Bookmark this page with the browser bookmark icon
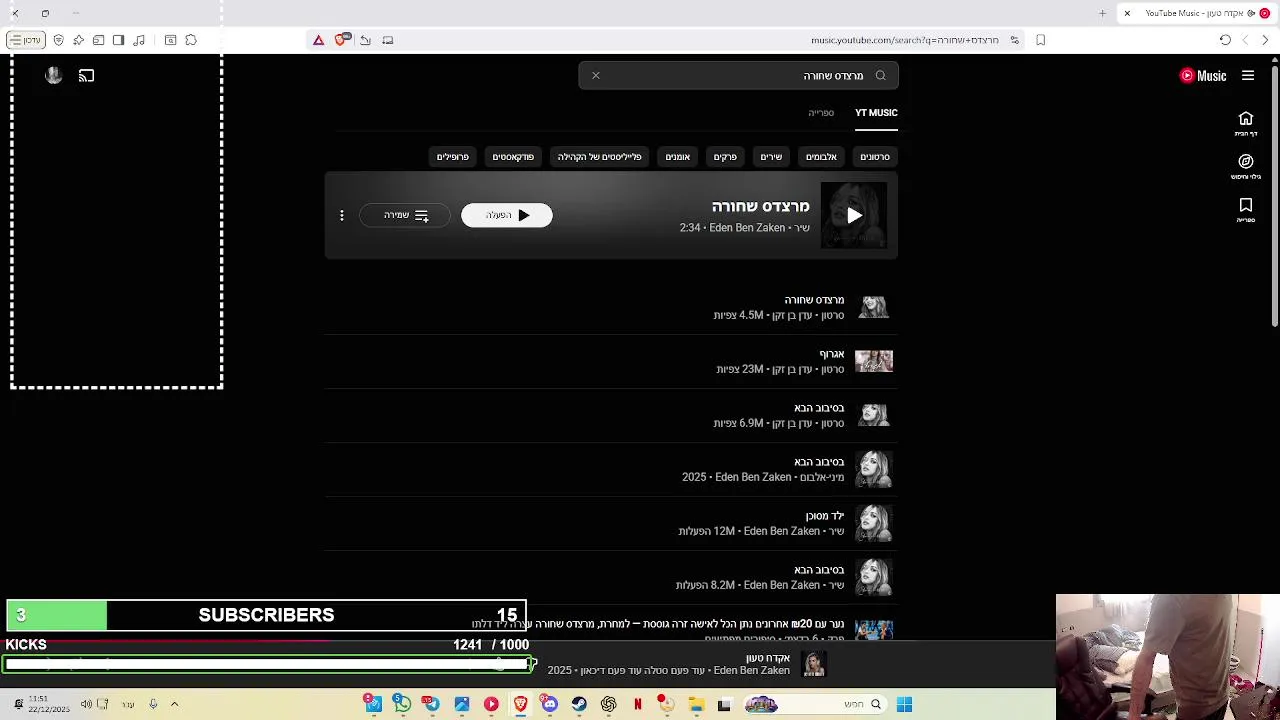The width and height of the screenshot is (1280, 720). pos(1041,40)
